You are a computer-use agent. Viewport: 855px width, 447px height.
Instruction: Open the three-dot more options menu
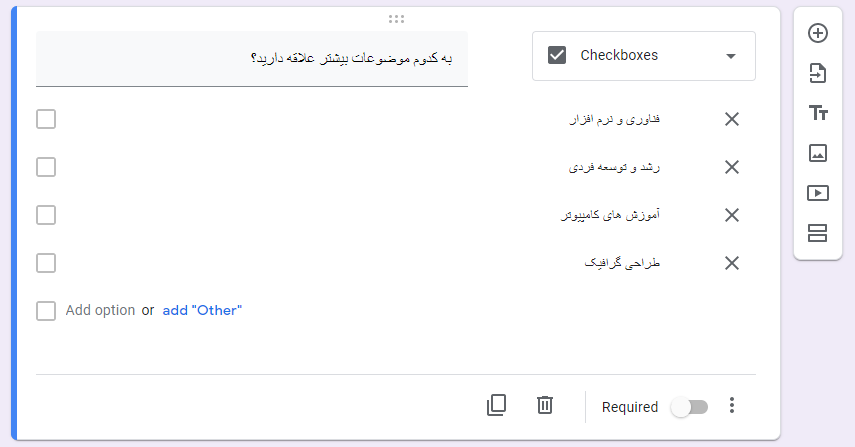click(732, 405)
